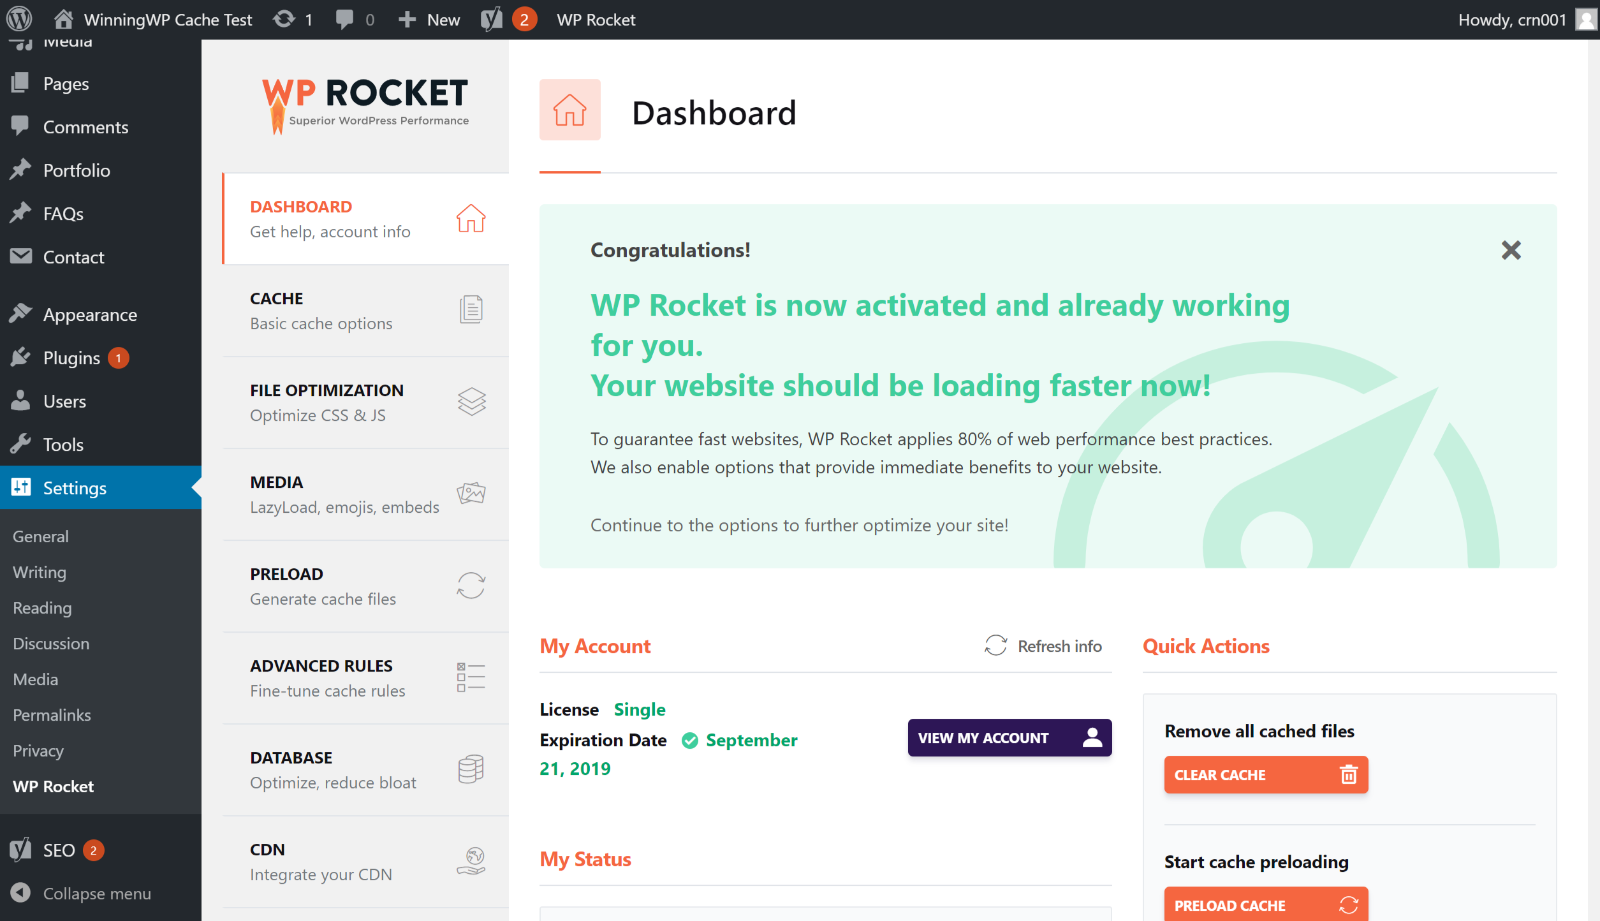The width and height of the screenshot is (1600, 921).
Task: Click the File Optimization layers icon
Action: pos(472,402)
